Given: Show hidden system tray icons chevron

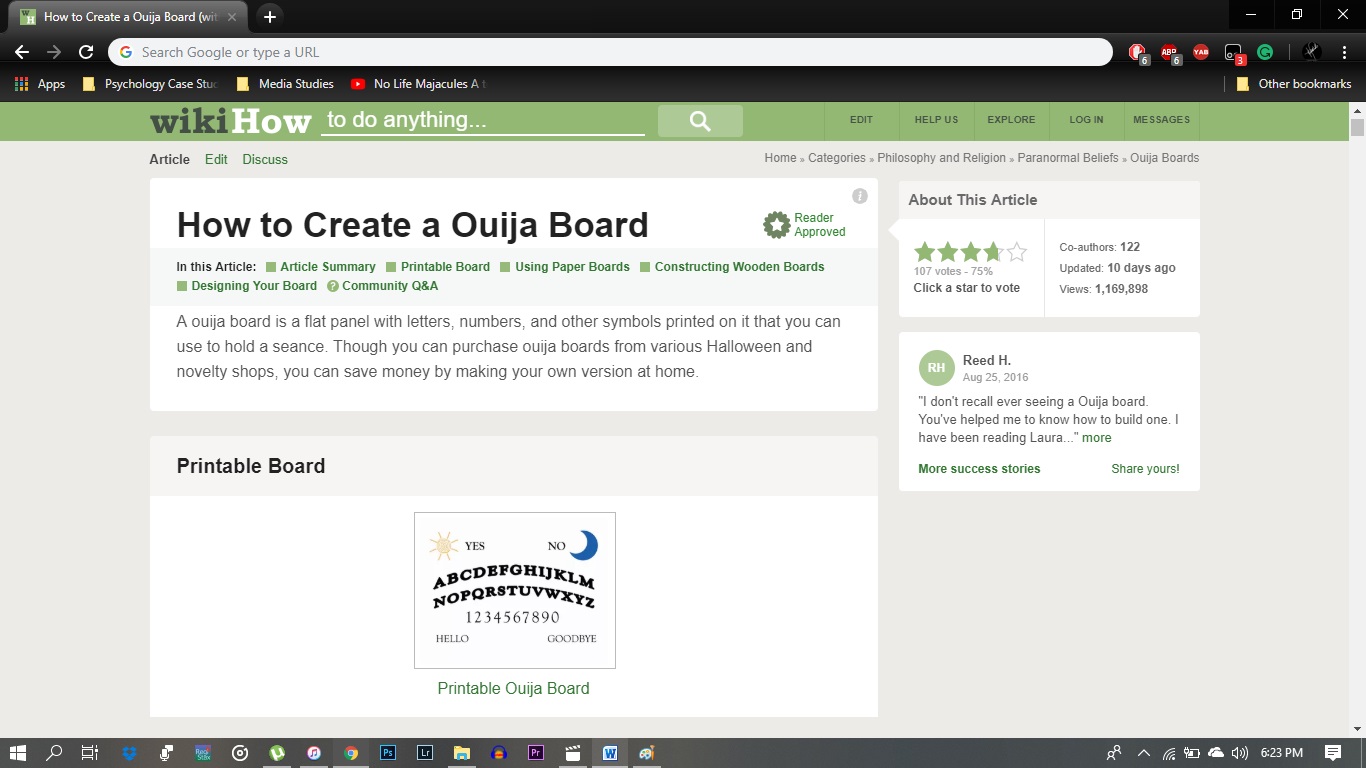Looking at the screenshot, I should coord(1144,753).
